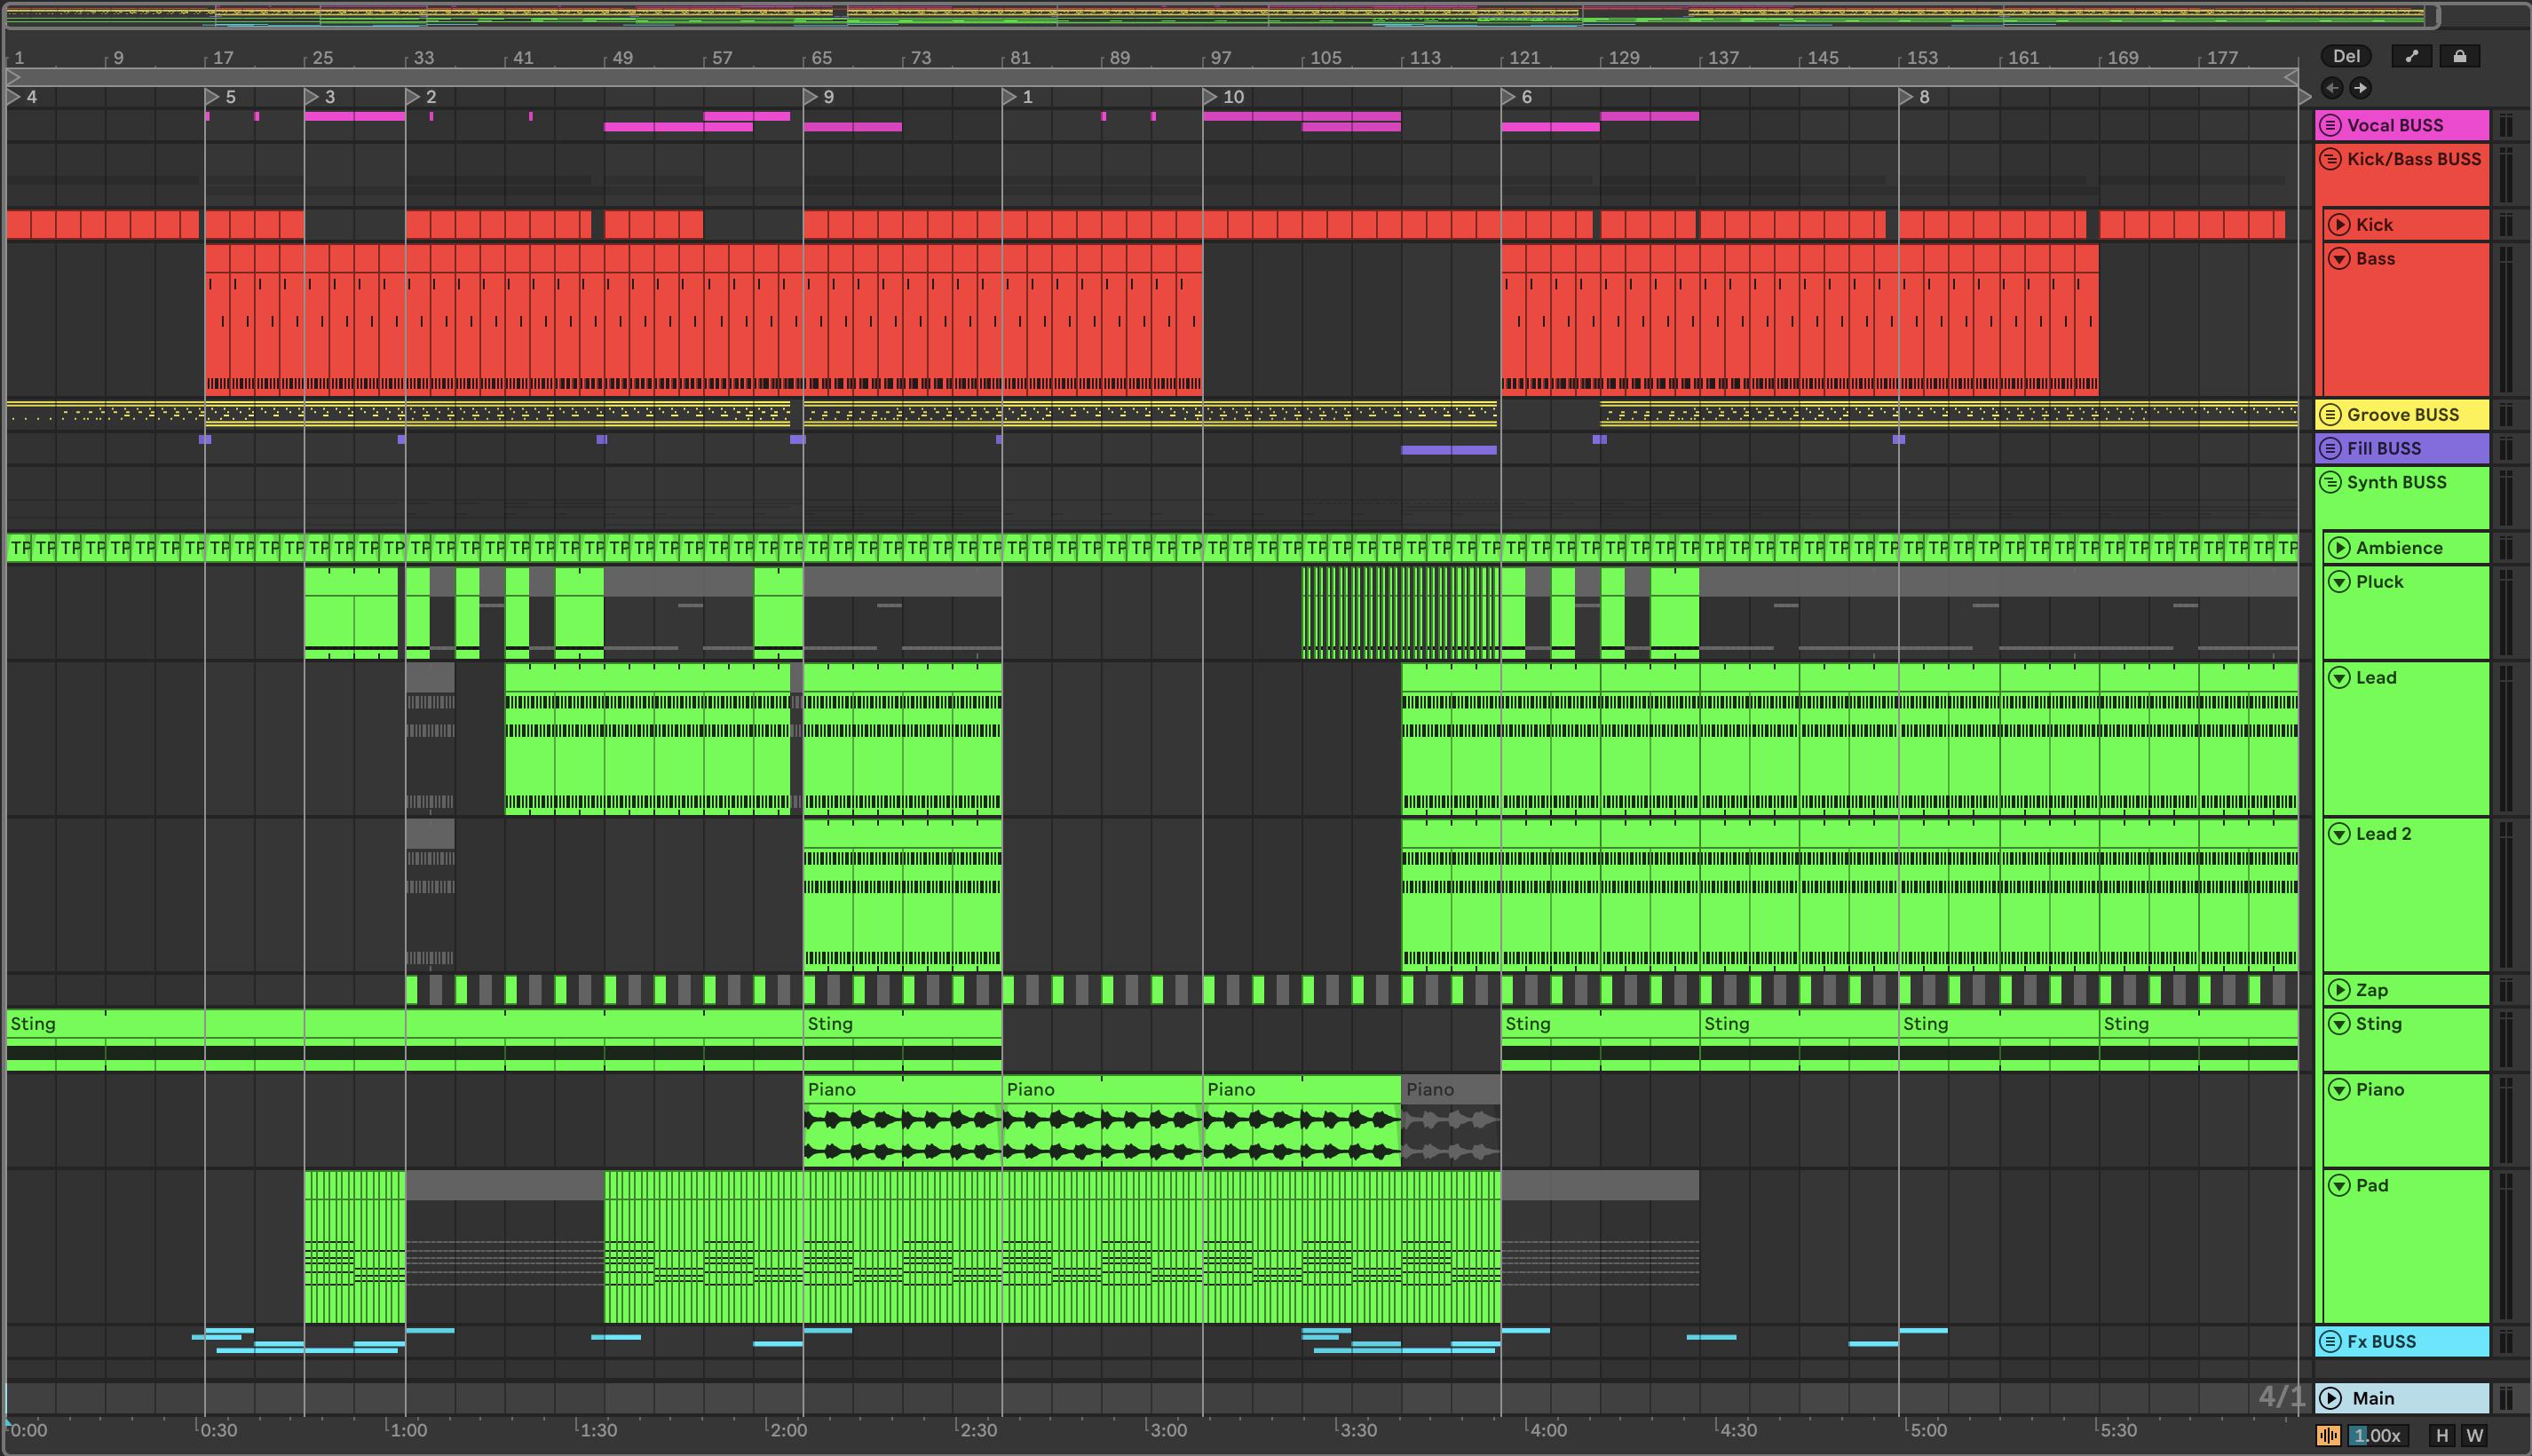This screenshot has height=1456, width=2532.
Task: Select the Groove BUSS track name
Action: tap(2402, 414)
